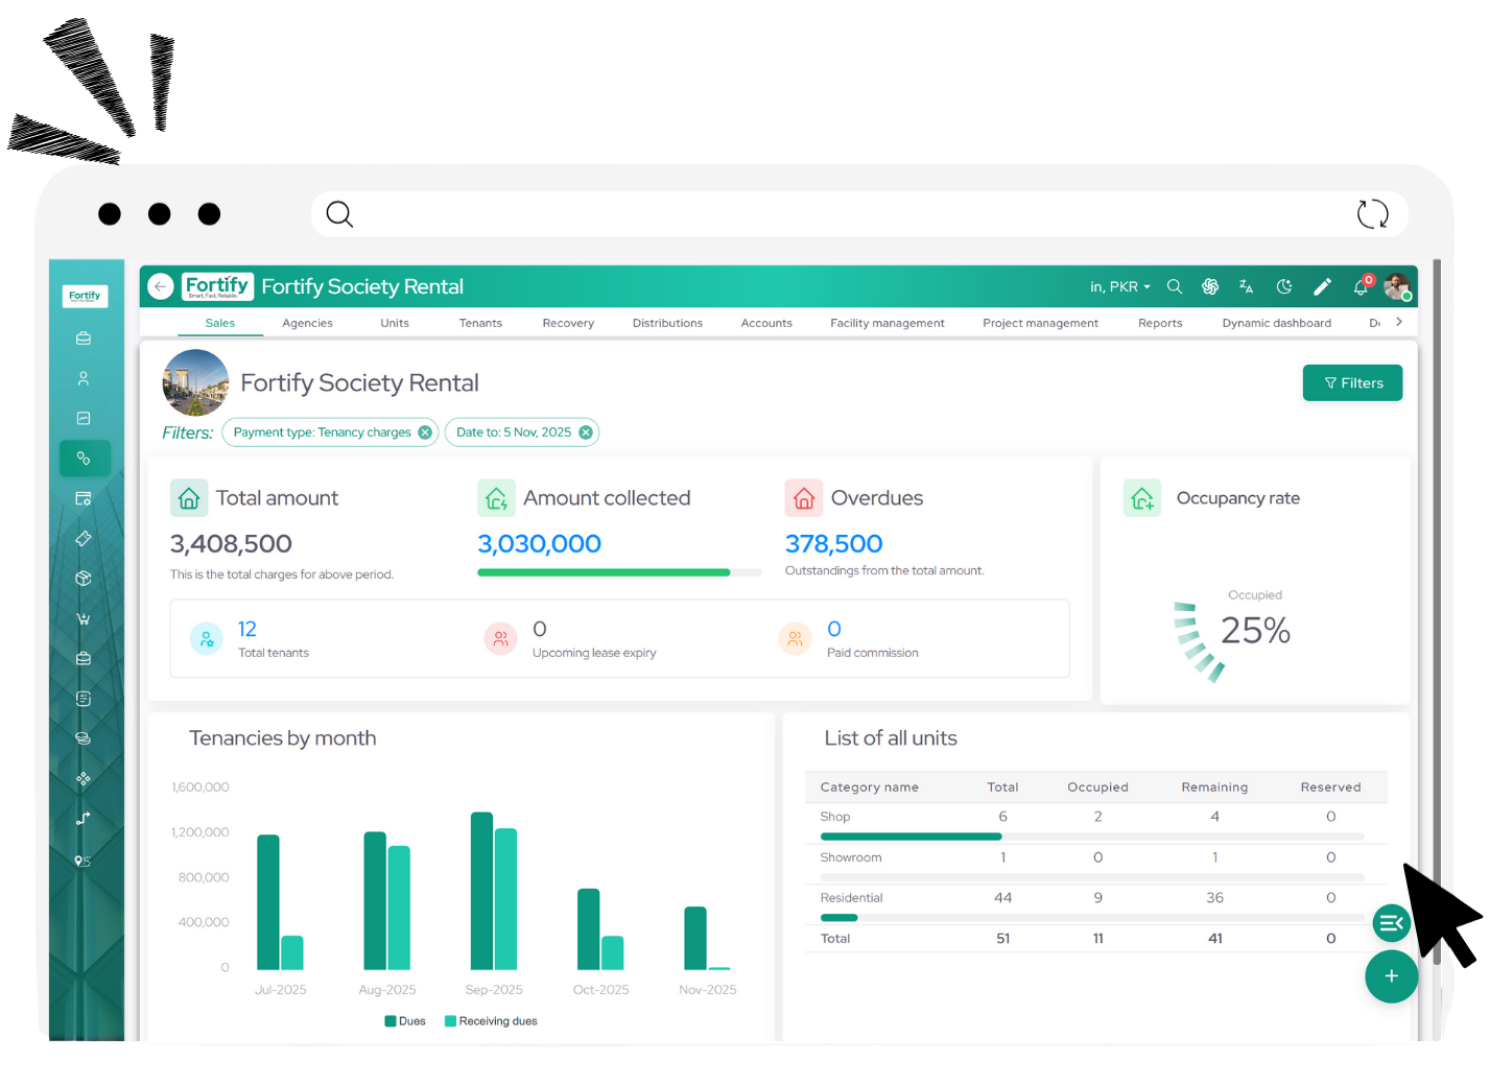Click the pencil edit icon in header
This screenshot has height=1080, width=1500.
tap(1322, 287)
